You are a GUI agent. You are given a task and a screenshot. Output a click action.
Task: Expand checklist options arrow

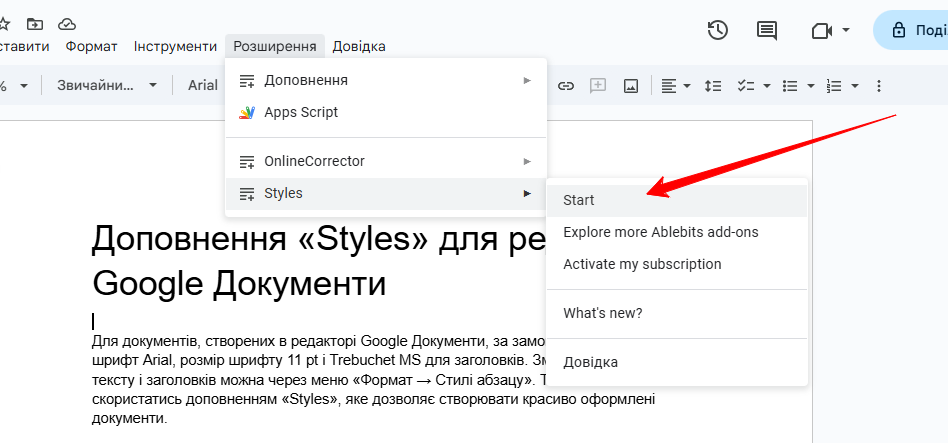coord(767,86)
